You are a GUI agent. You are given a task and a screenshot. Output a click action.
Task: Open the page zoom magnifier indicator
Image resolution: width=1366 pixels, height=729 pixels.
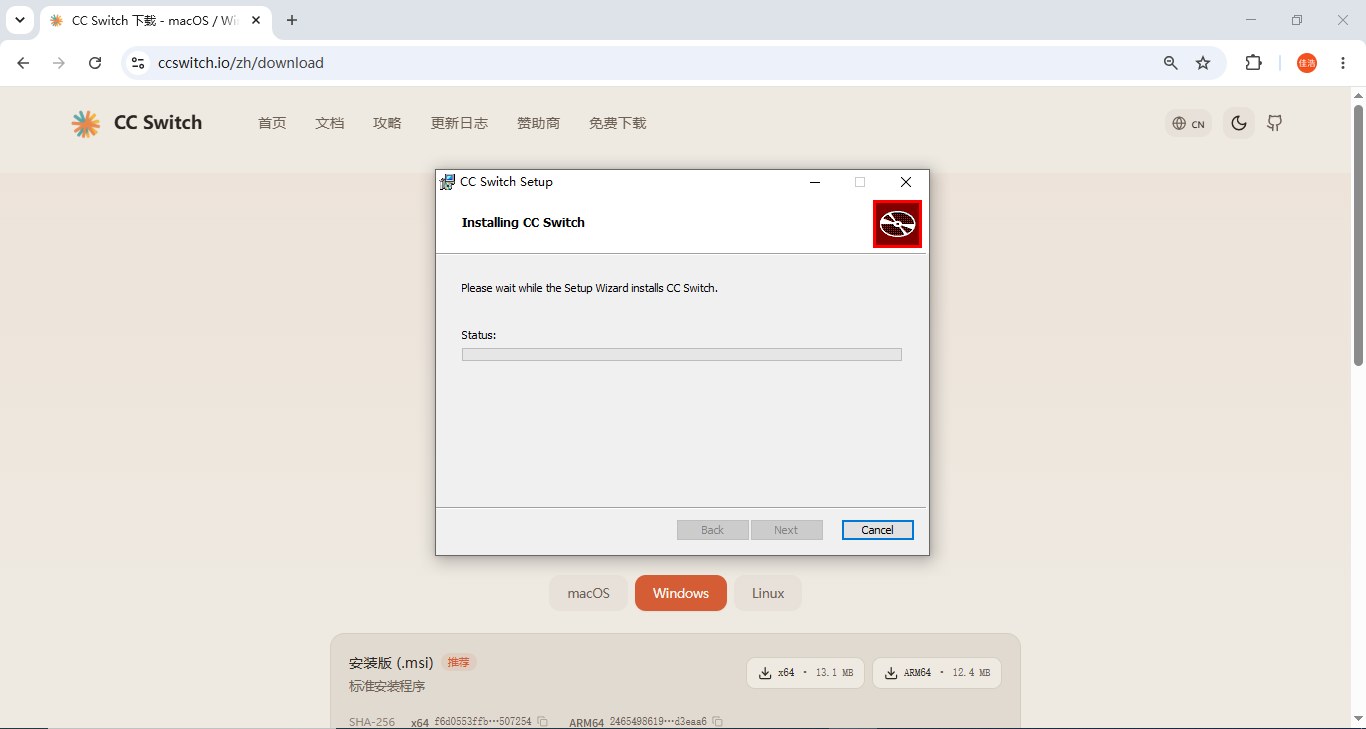tap(1171, 63)
